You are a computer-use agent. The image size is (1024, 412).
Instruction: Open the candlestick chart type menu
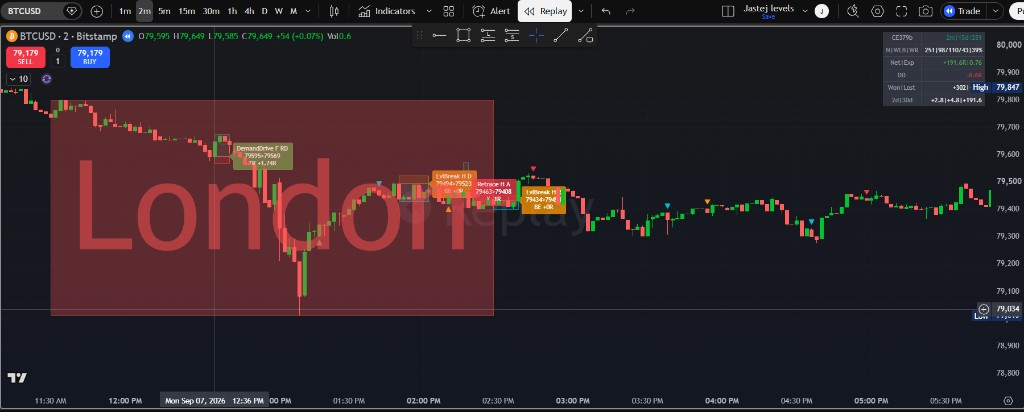click(x=334, y=11)
